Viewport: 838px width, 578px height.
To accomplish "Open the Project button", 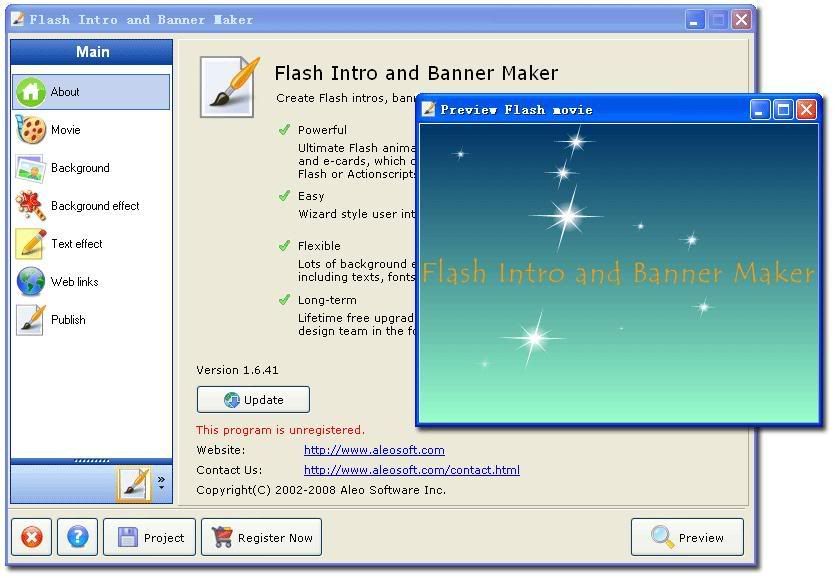I will pyautogui.click(x=151, y=537).
